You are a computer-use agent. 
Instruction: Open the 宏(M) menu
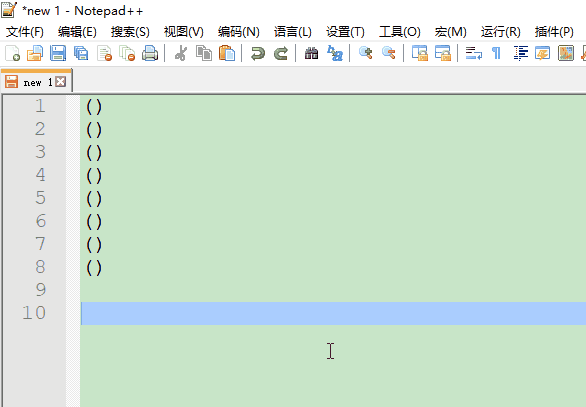coord(450,32)
